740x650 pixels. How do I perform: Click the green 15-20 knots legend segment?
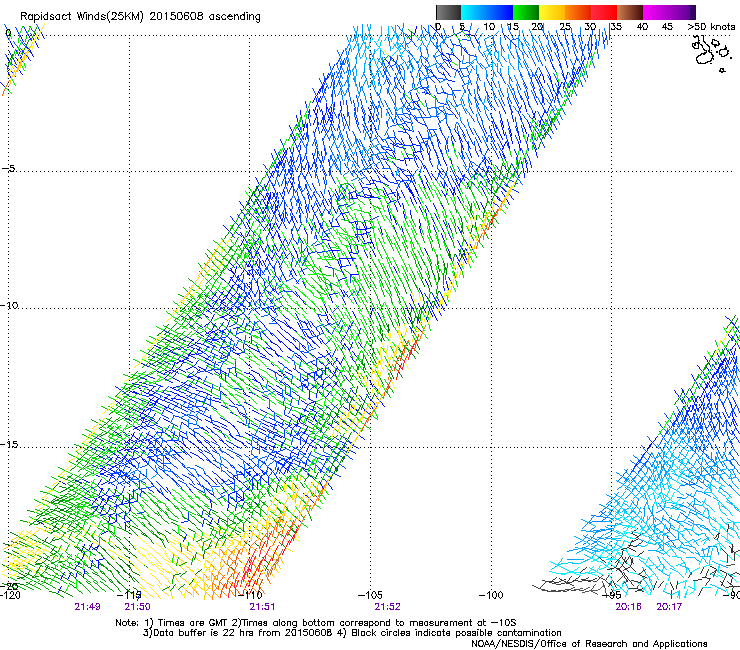[x=526, y=12]
